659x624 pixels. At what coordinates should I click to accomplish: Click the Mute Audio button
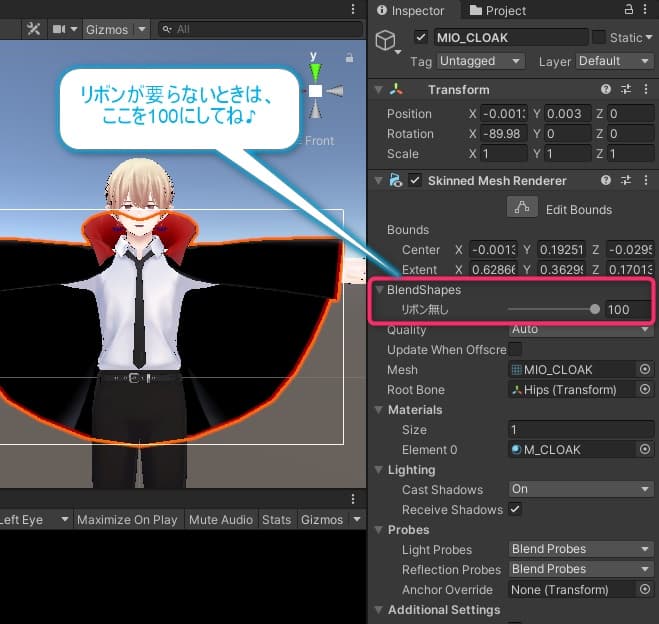click(221, 520)
